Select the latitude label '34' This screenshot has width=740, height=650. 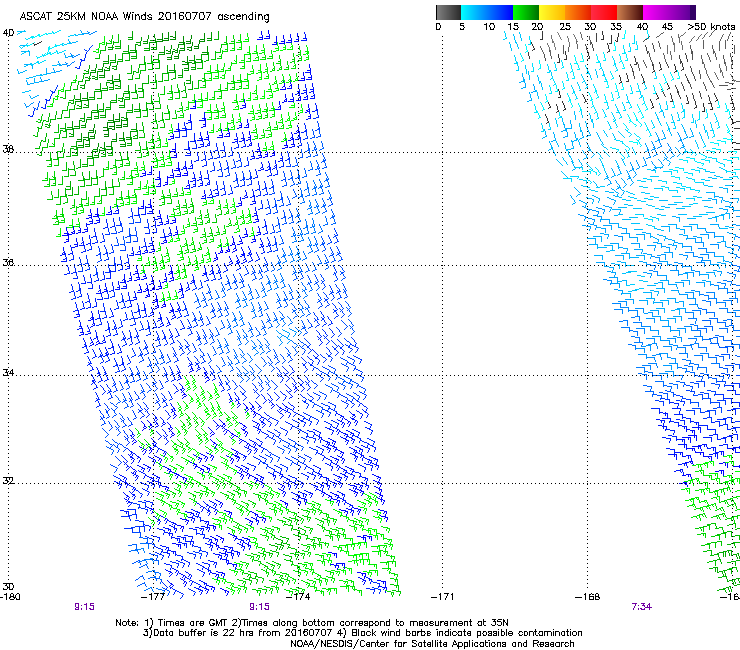[8, 373]
